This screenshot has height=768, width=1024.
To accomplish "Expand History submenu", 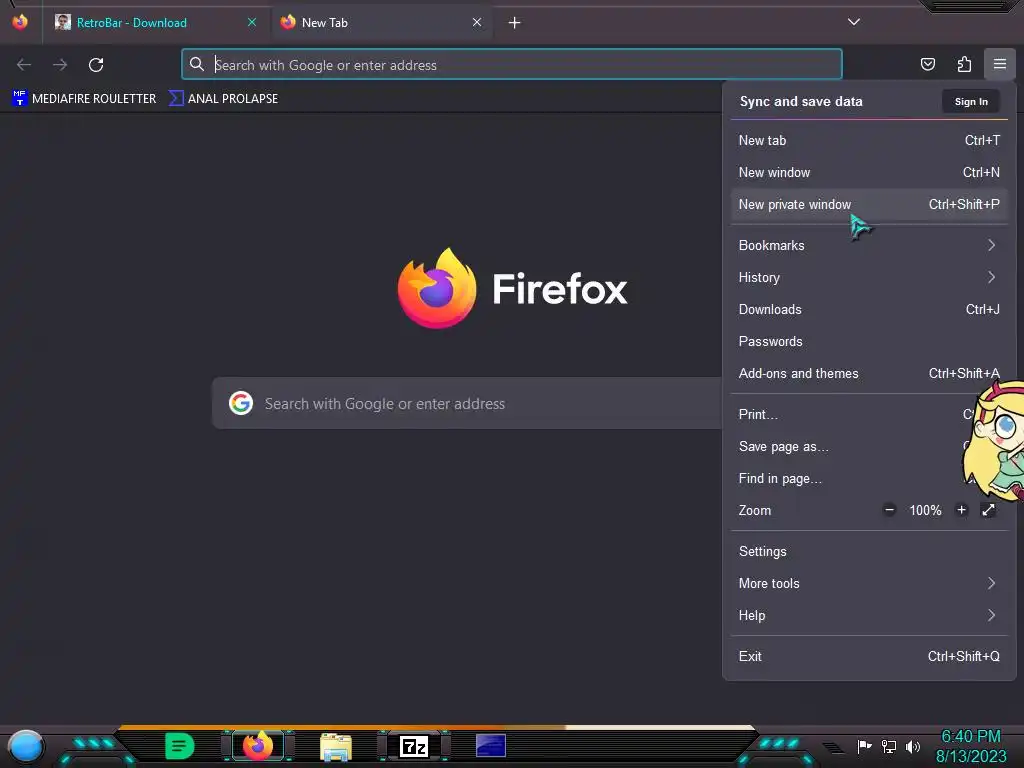I will (869, 278).
